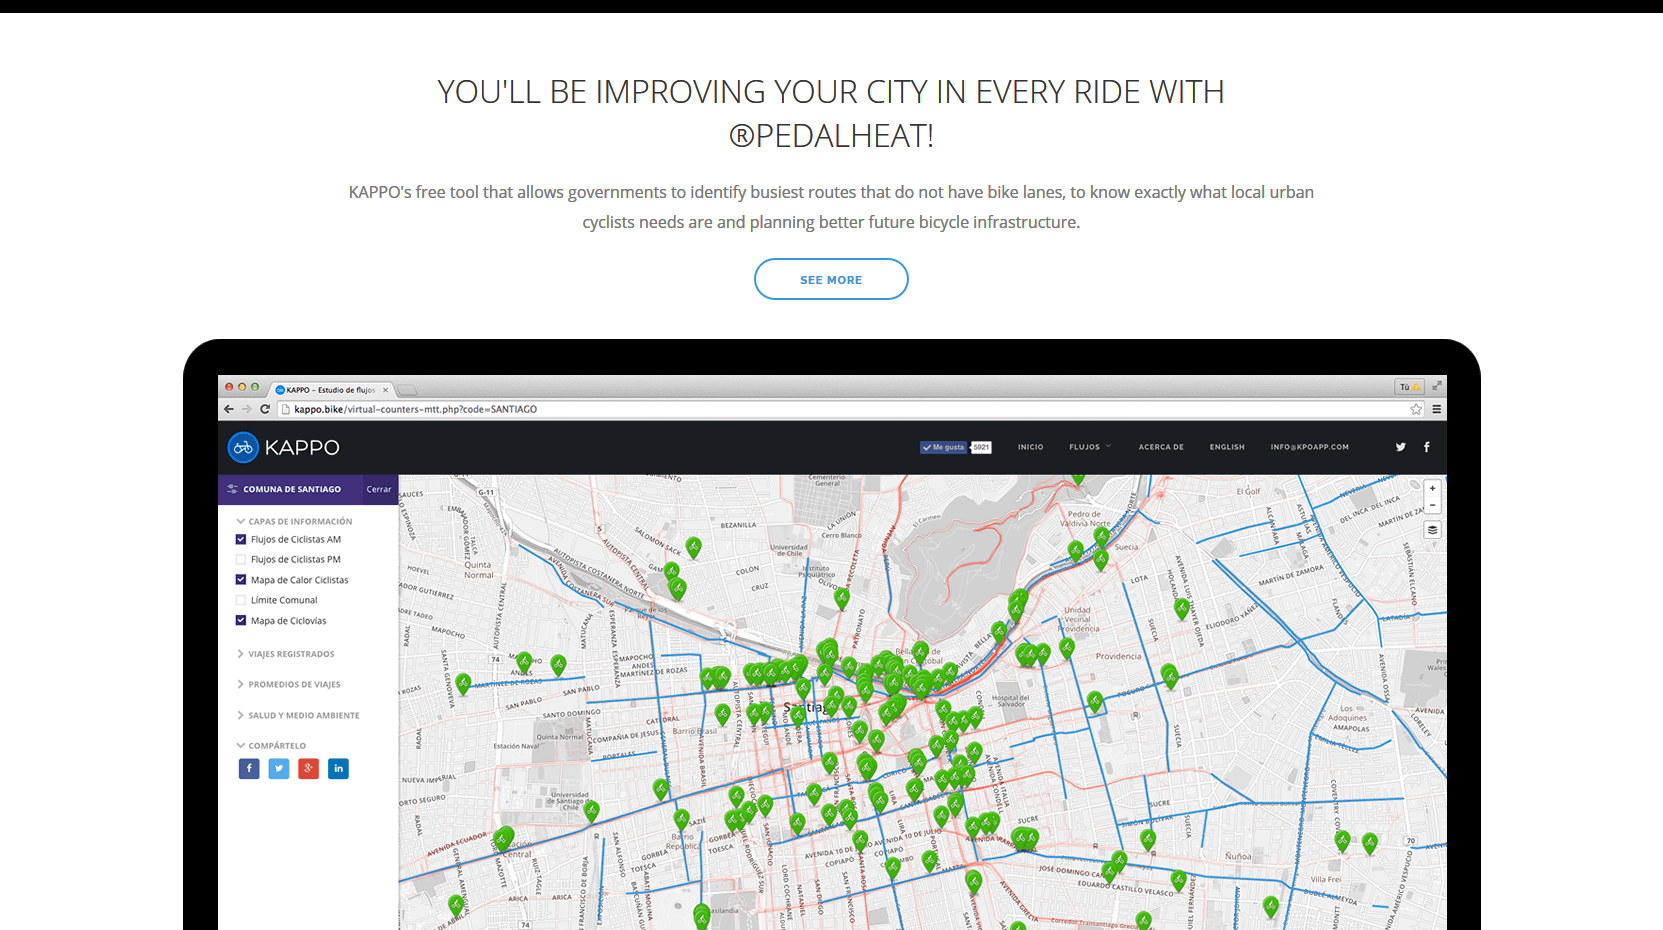This screenshot has width=1663, height=930.
Task: Click the SEE MORE button
Action: 831,279
